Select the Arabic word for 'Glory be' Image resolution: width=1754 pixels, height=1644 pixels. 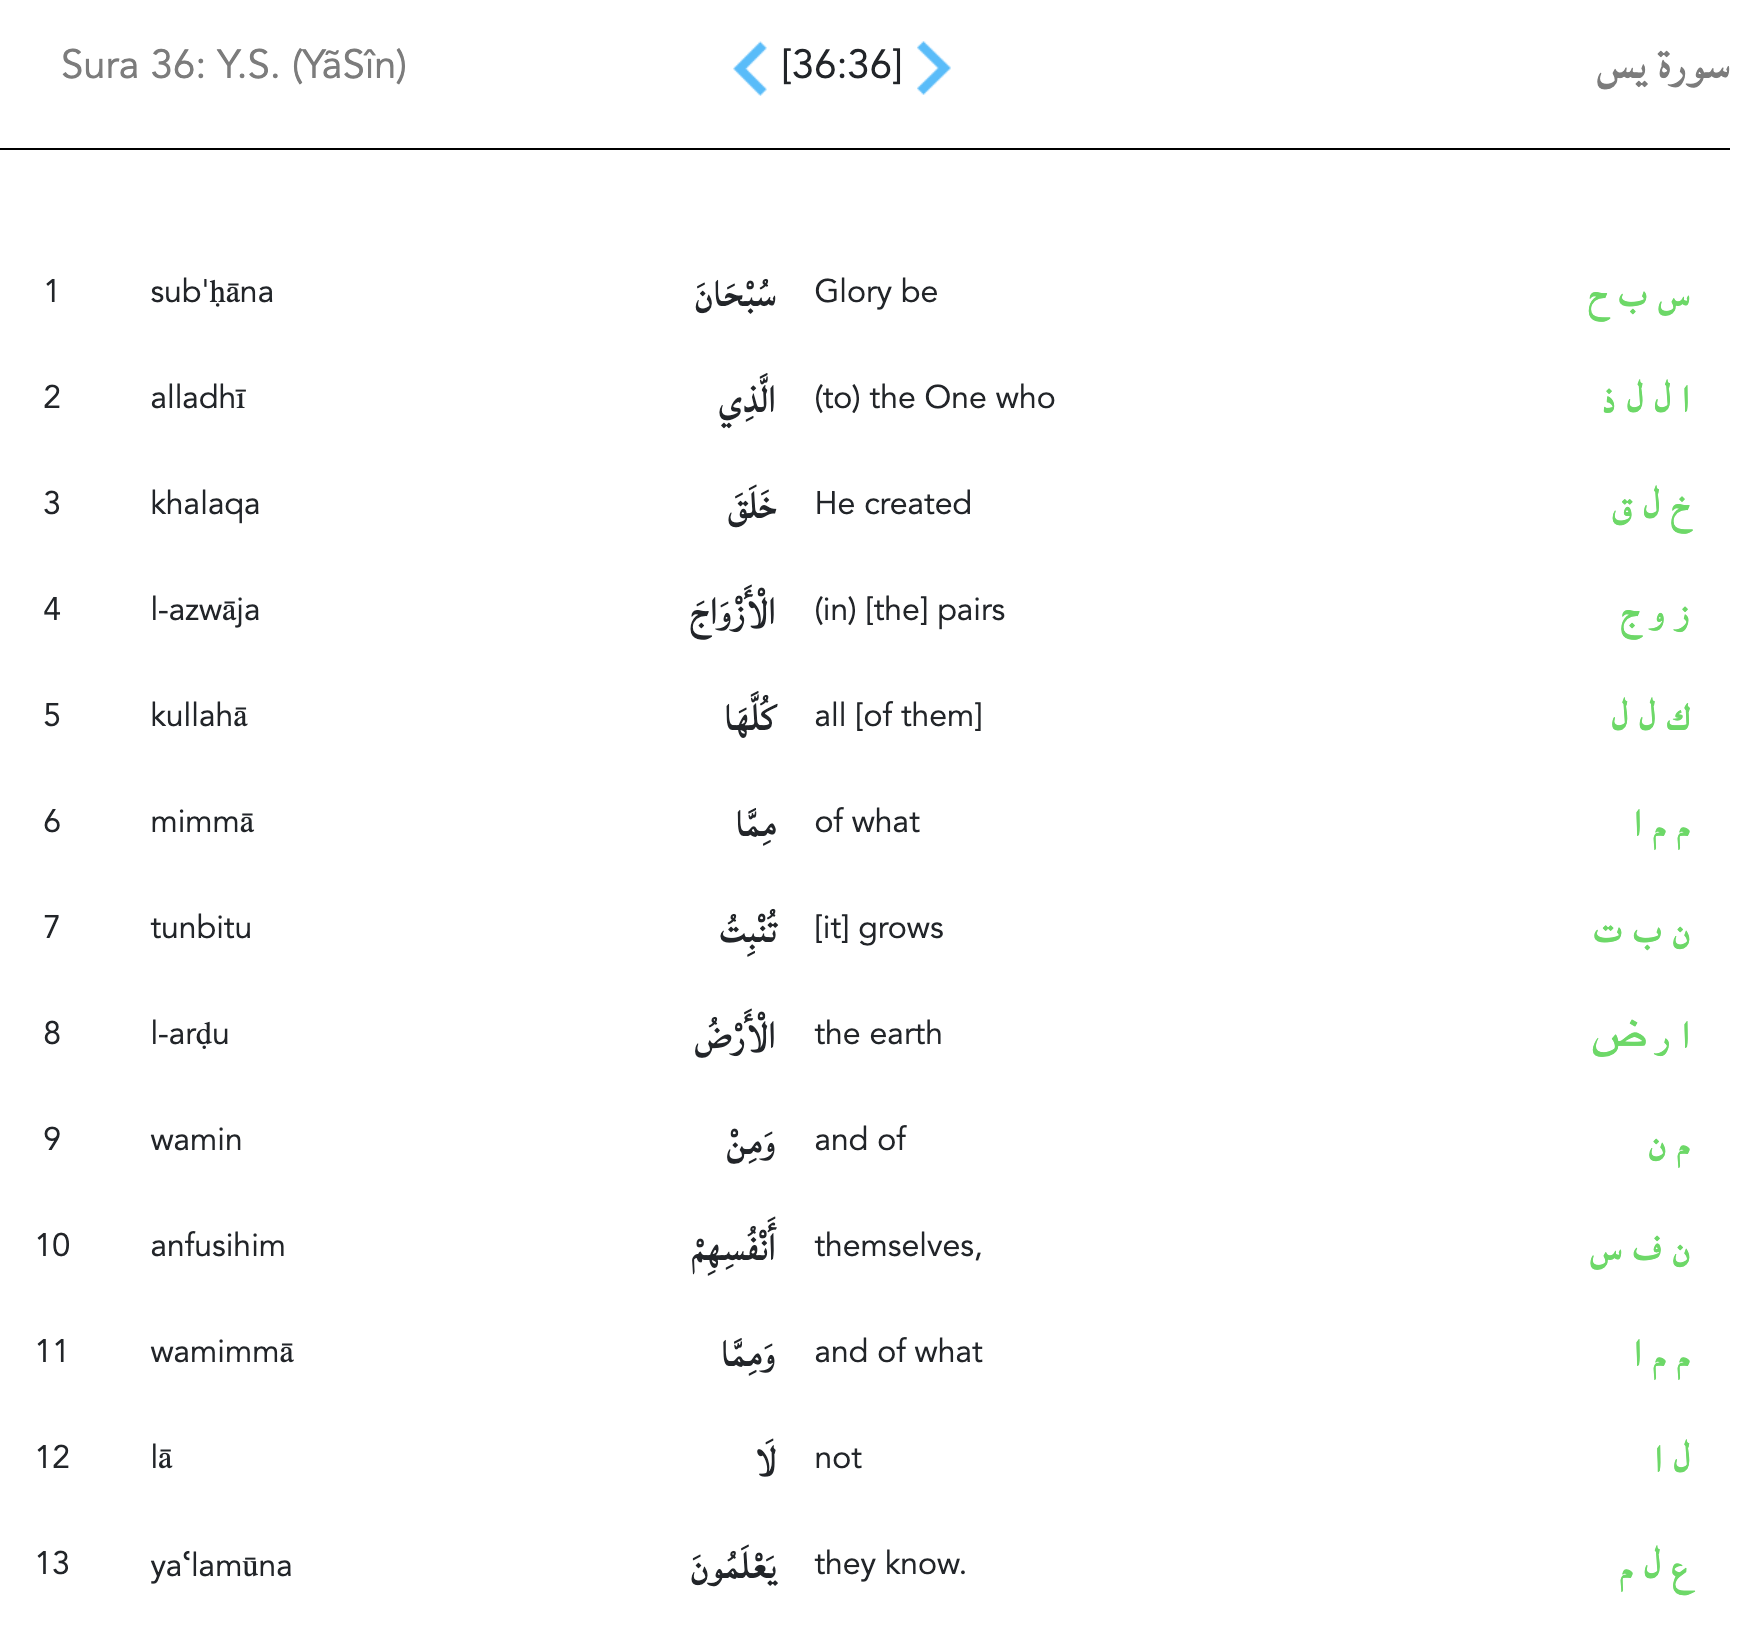pos(735,294)
